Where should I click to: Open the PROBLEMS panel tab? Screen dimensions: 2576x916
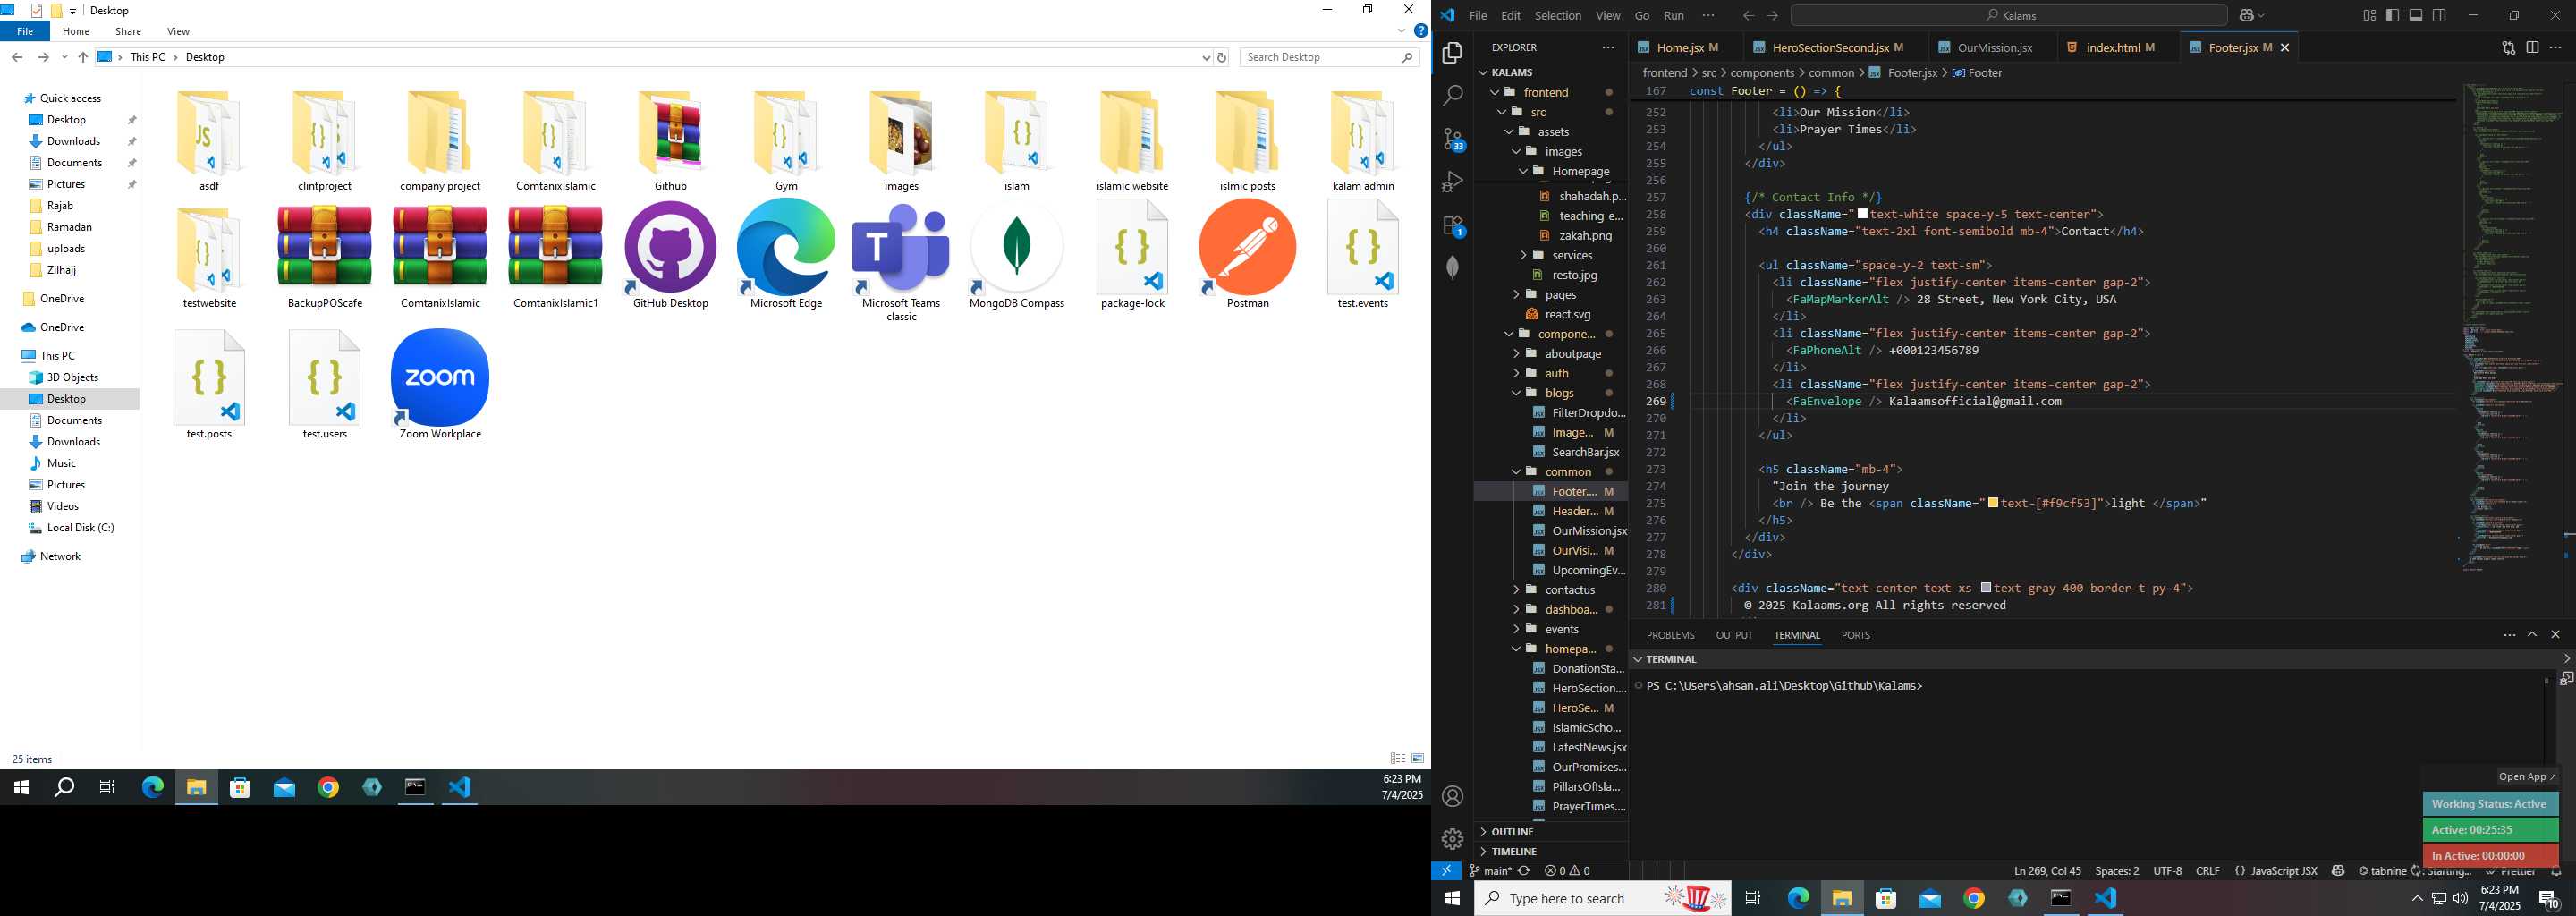1670,635
